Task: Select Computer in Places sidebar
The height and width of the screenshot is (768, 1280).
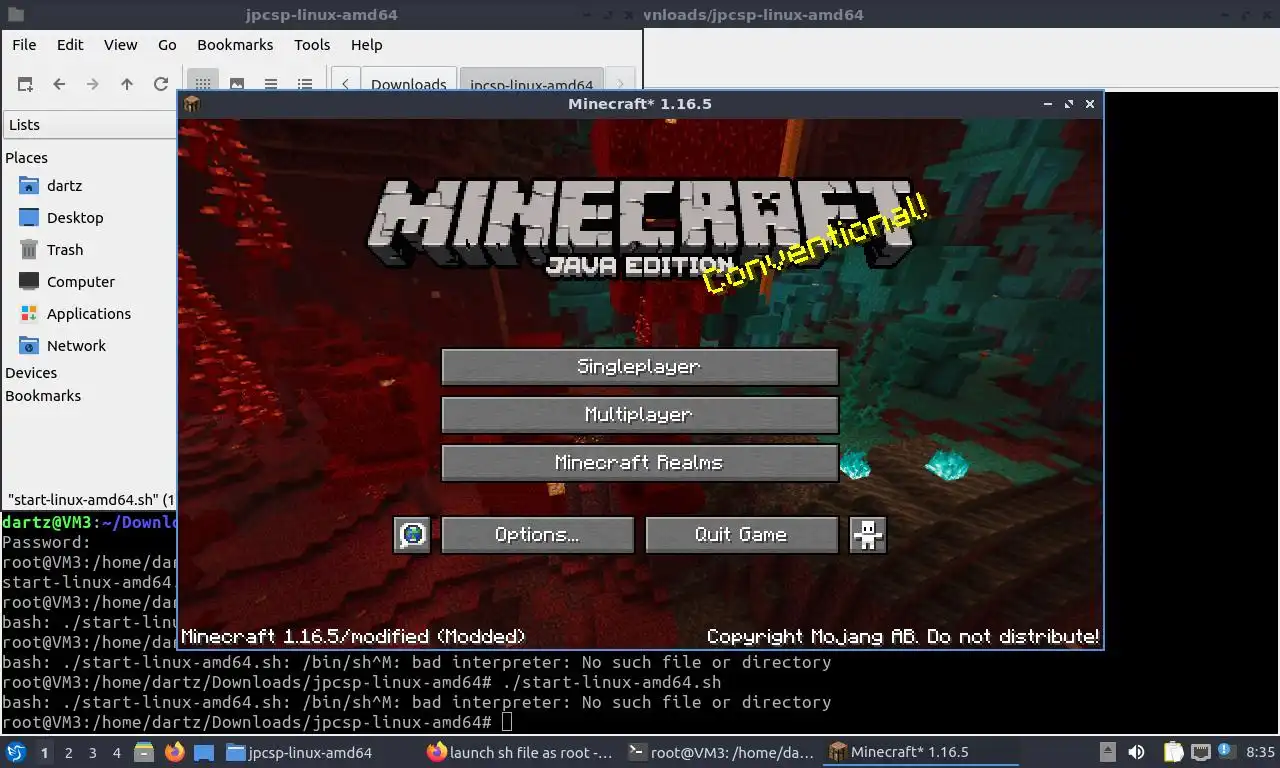Action: (80, 282)
